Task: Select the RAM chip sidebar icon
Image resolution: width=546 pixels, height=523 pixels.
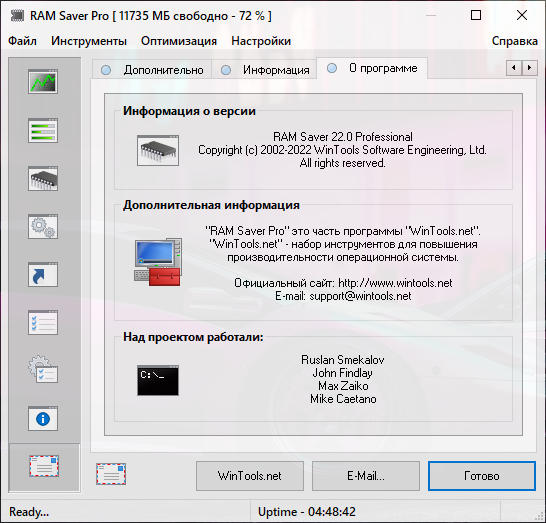Action: (43, 178)
